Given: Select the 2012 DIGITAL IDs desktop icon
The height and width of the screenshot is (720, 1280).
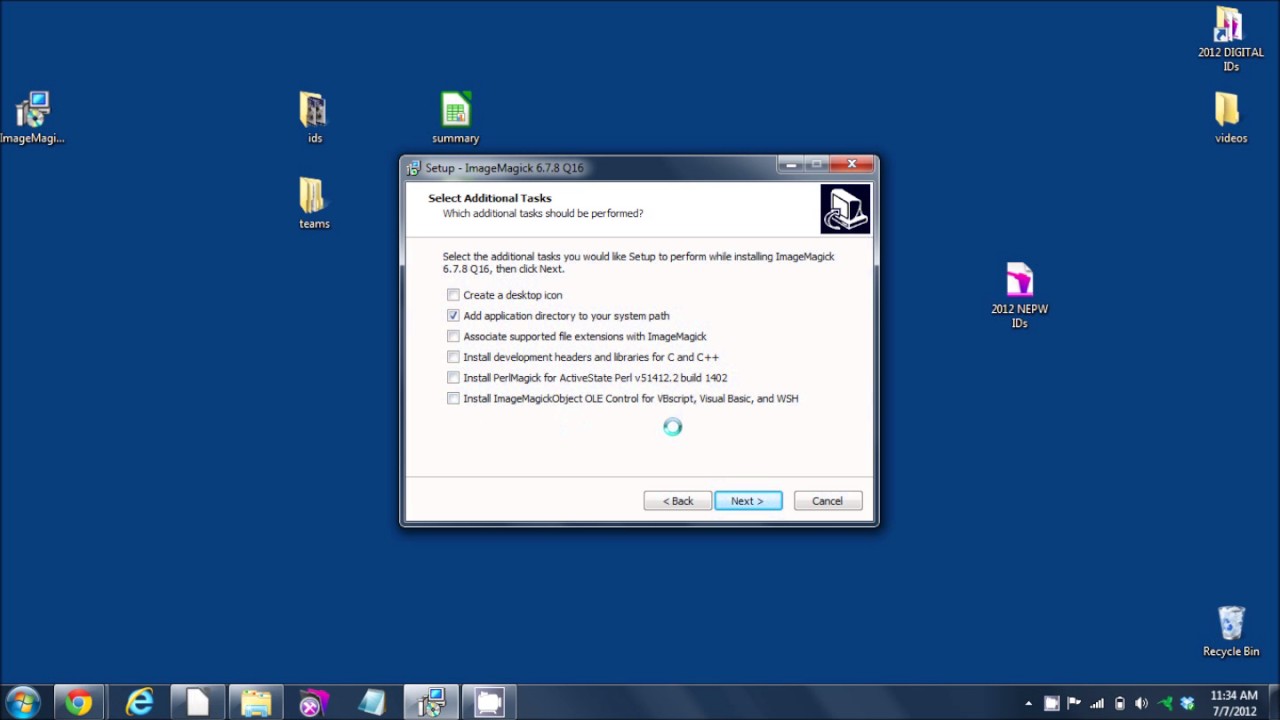Looking at the screenshot, I should pyautogui.click(x=1230, y=40).
